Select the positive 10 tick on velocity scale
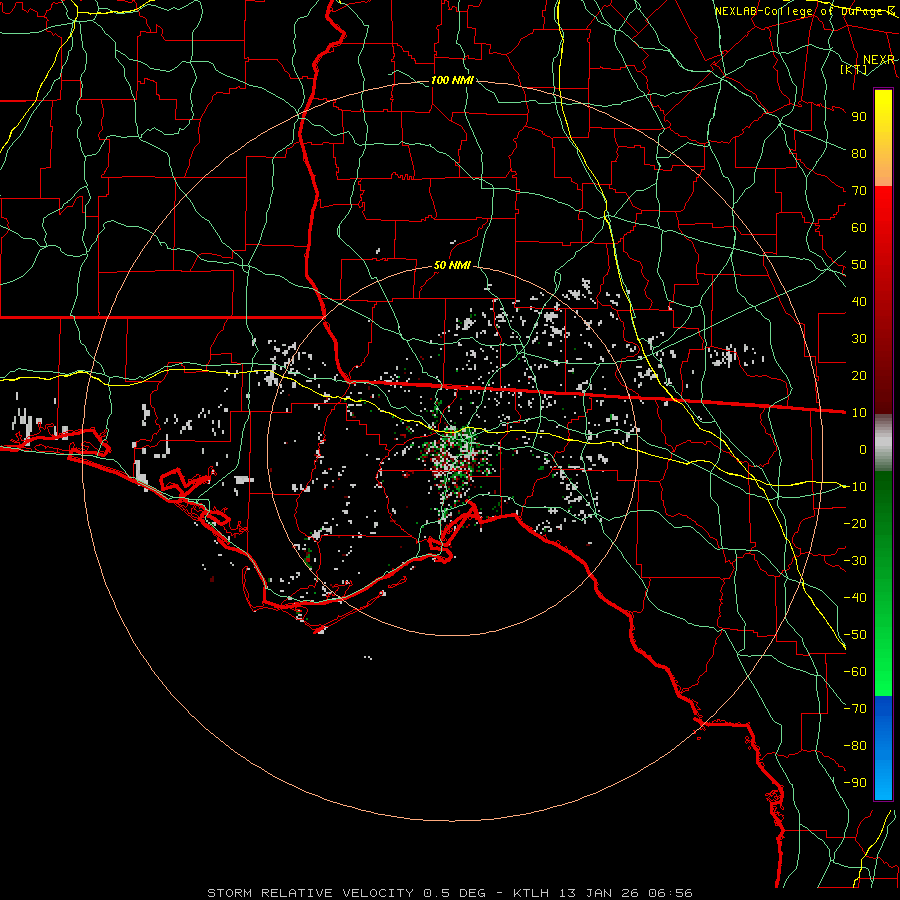900x900 pixels. click(859, 413)
